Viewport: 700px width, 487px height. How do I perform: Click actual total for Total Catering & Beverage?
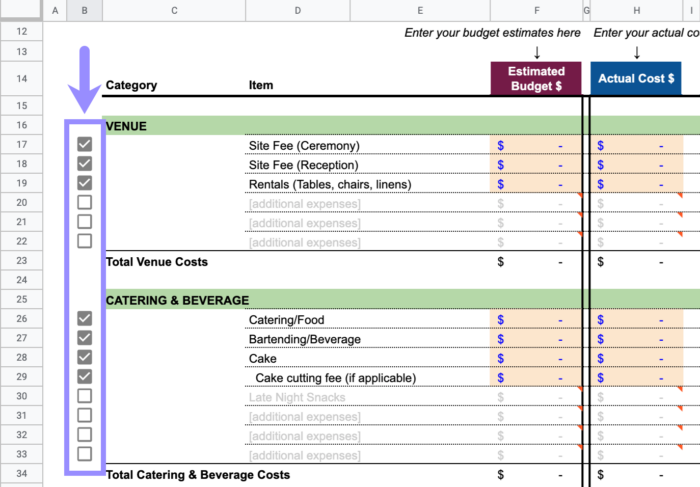click(637, 475)
